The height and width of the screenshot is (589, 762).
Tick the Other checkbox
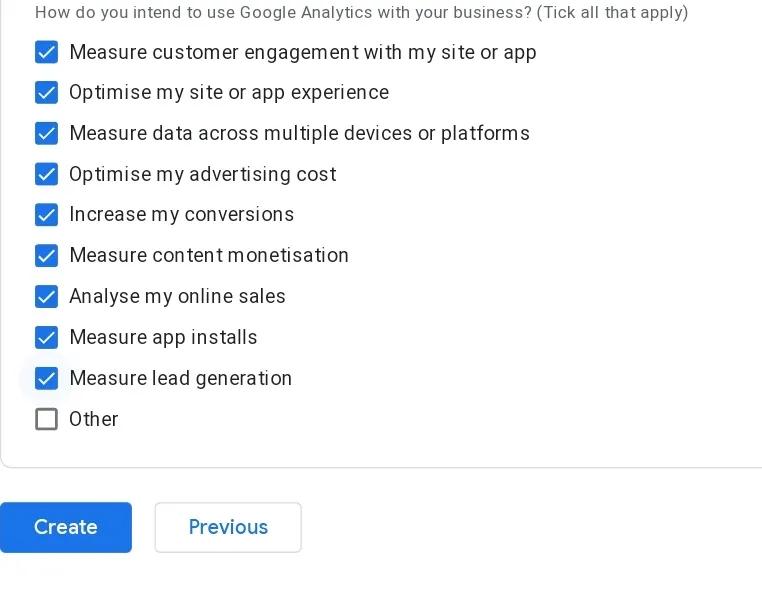point(47,419)
